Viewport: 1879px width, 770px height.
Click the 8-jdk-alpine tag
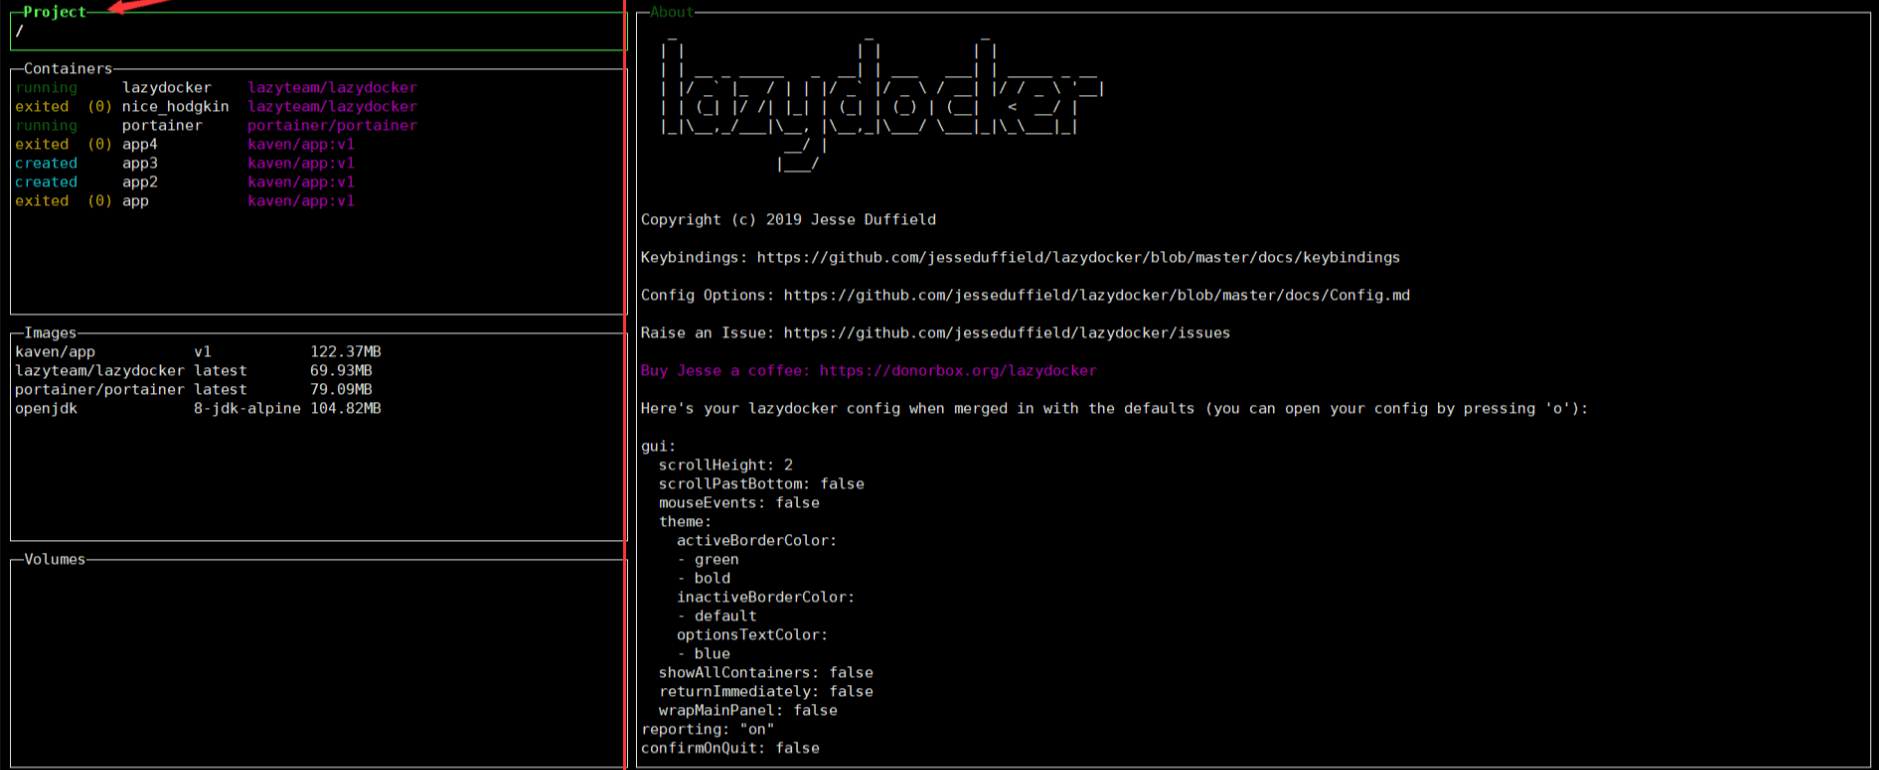pyautogui.click(x=247, y=409)
